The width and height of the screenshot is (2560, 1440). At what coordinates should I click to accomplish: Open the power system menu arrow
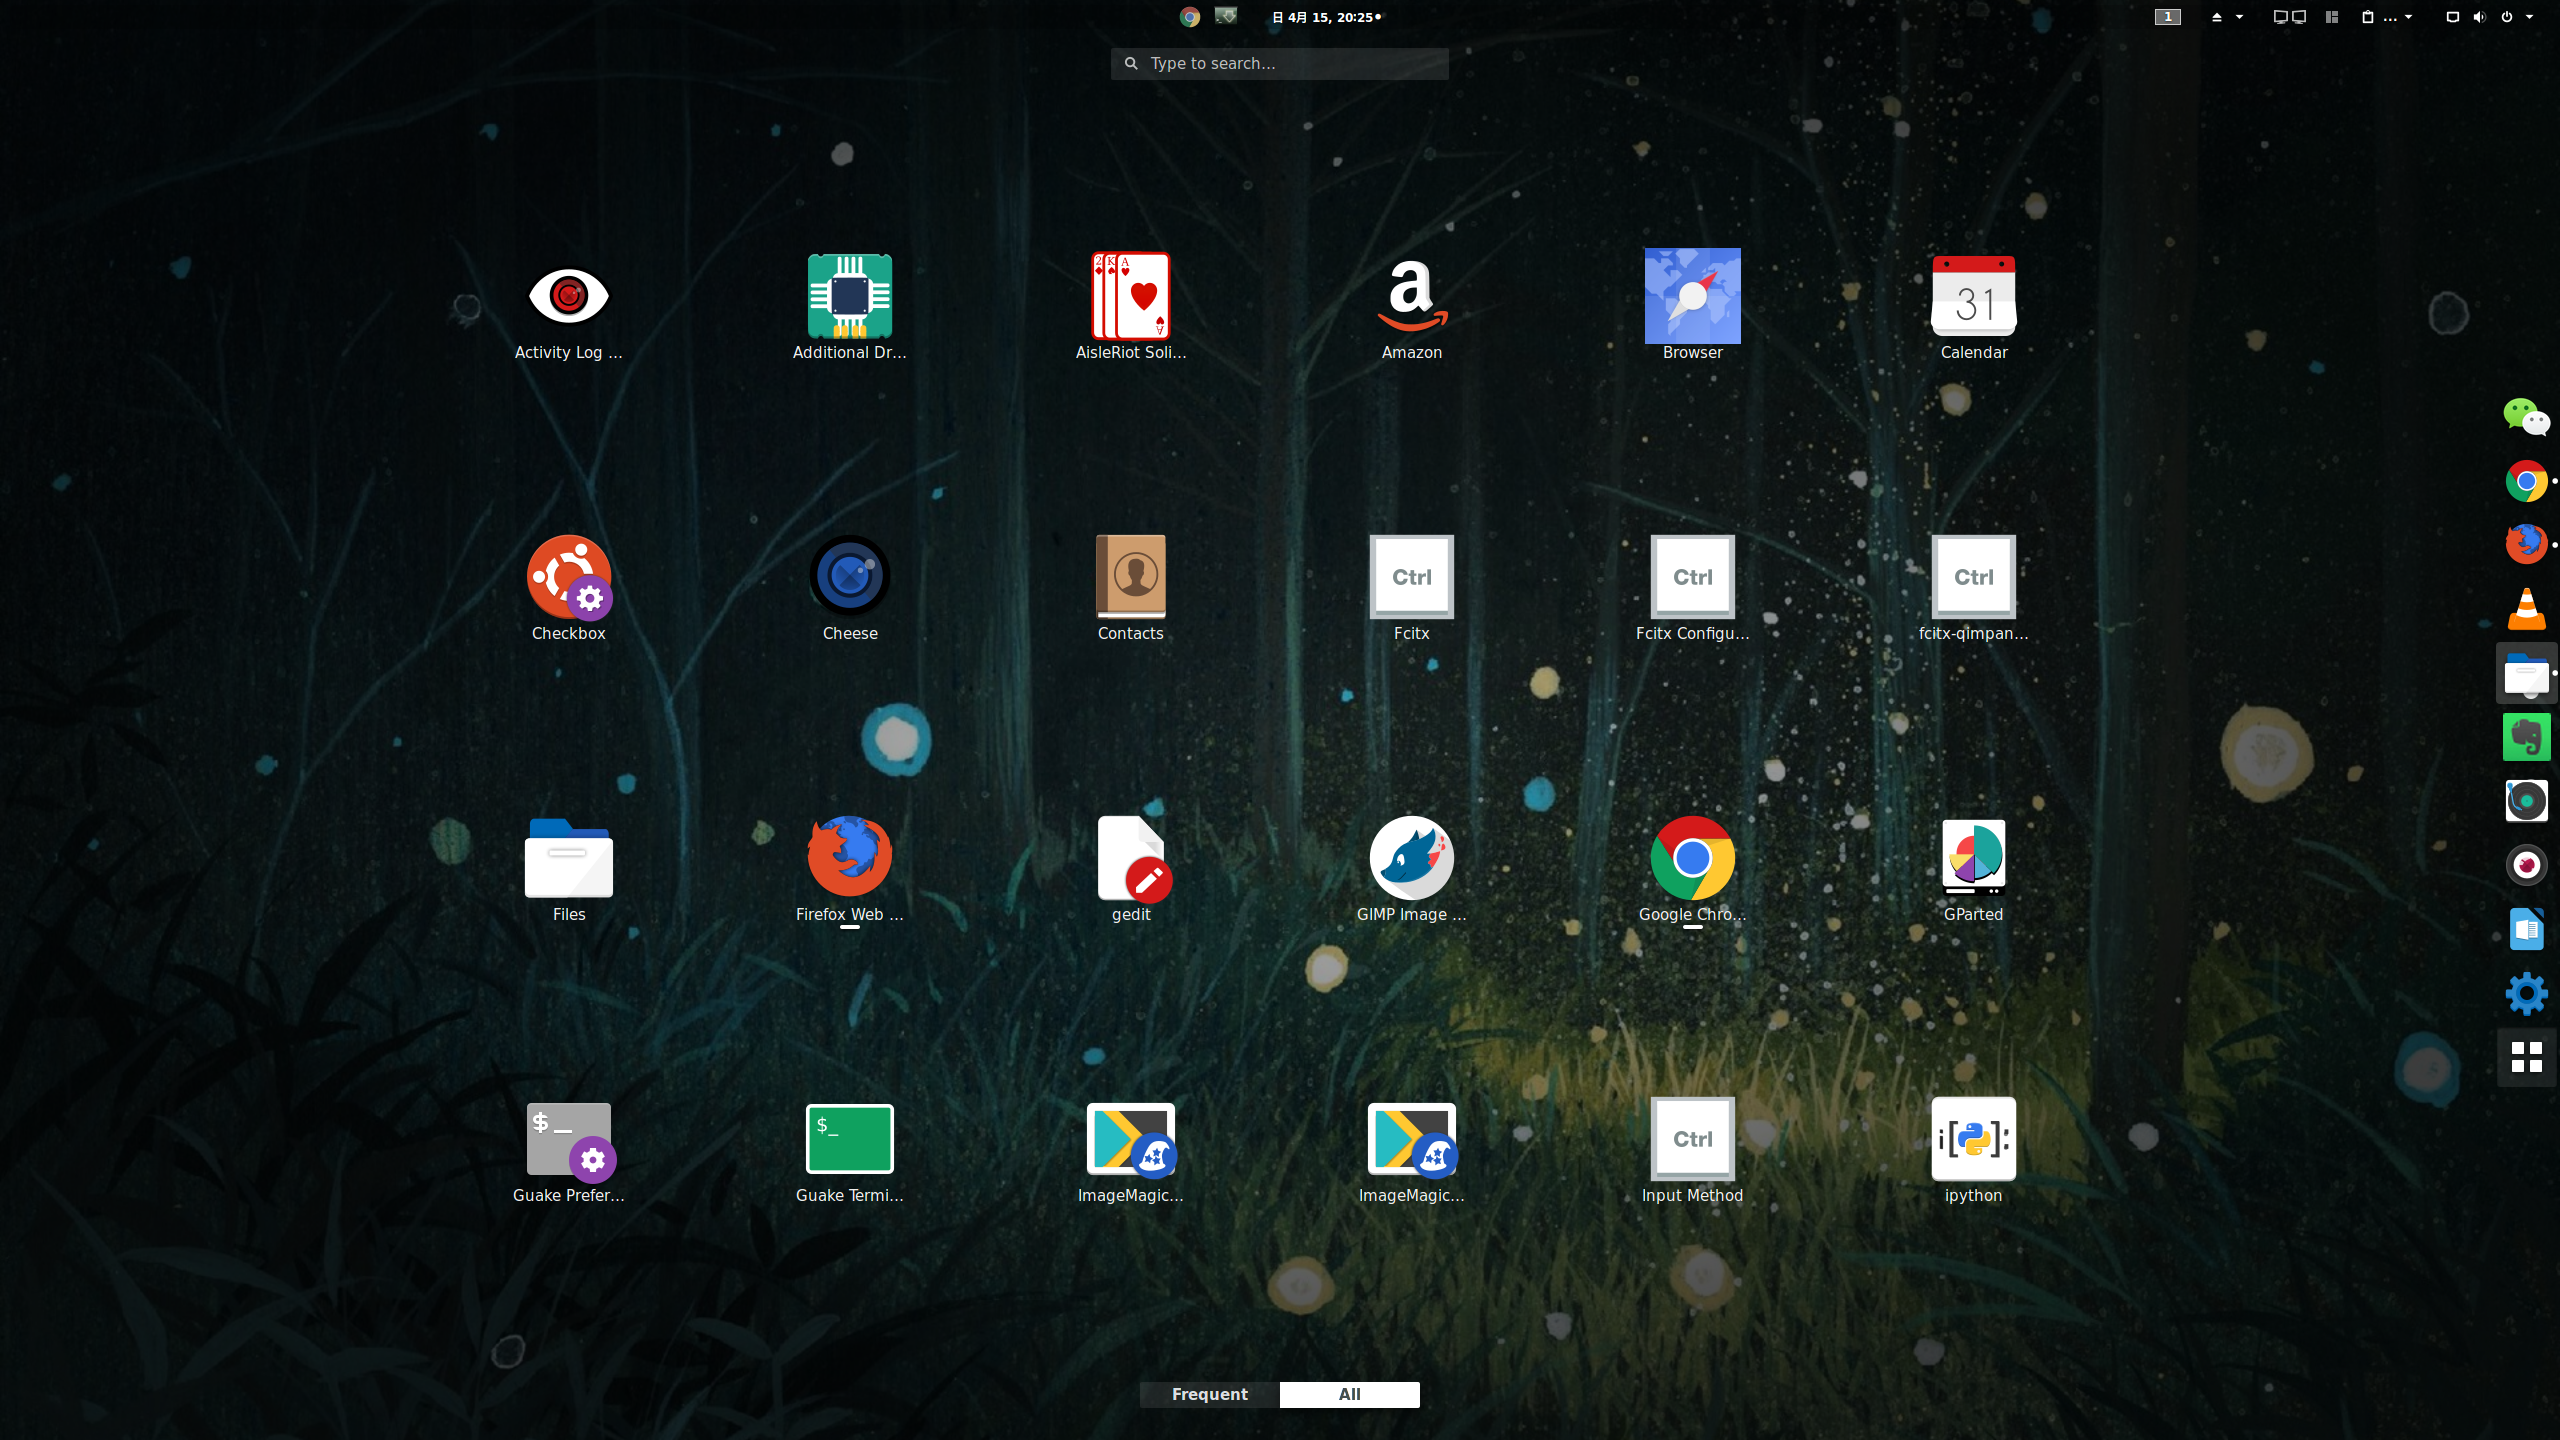tap(2529, 17)
